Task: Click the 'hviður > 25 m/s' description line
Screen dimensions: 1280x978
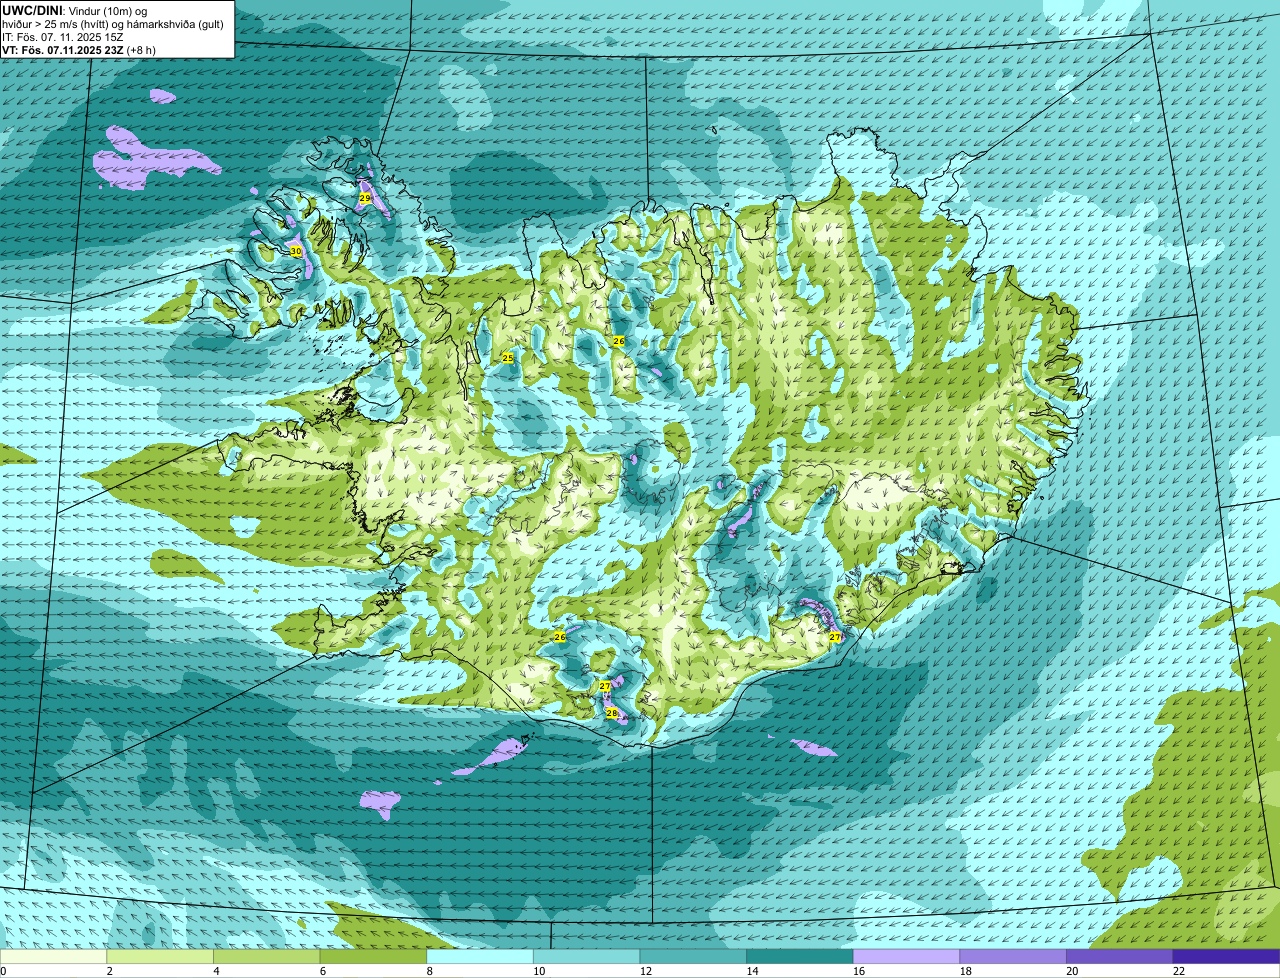Action: coord(112,24)
